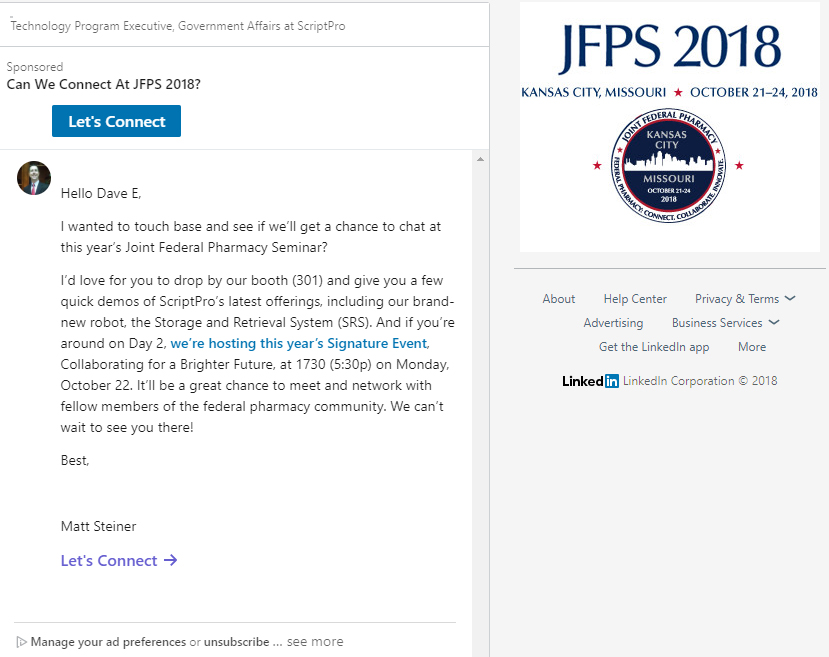Click the blue Let's Connect button
Viewport: 829px width, 657px height.
tap(116, 120)
